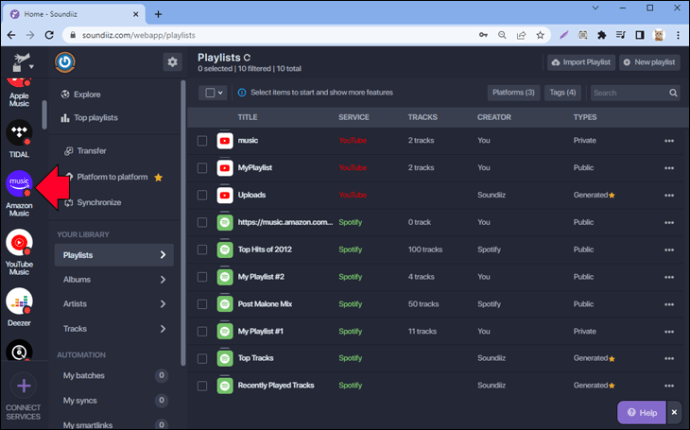Image resolution: width=690 pixels, height=430 pixels.
Task: Click the New playlist button
Action: tap(650, 62)
